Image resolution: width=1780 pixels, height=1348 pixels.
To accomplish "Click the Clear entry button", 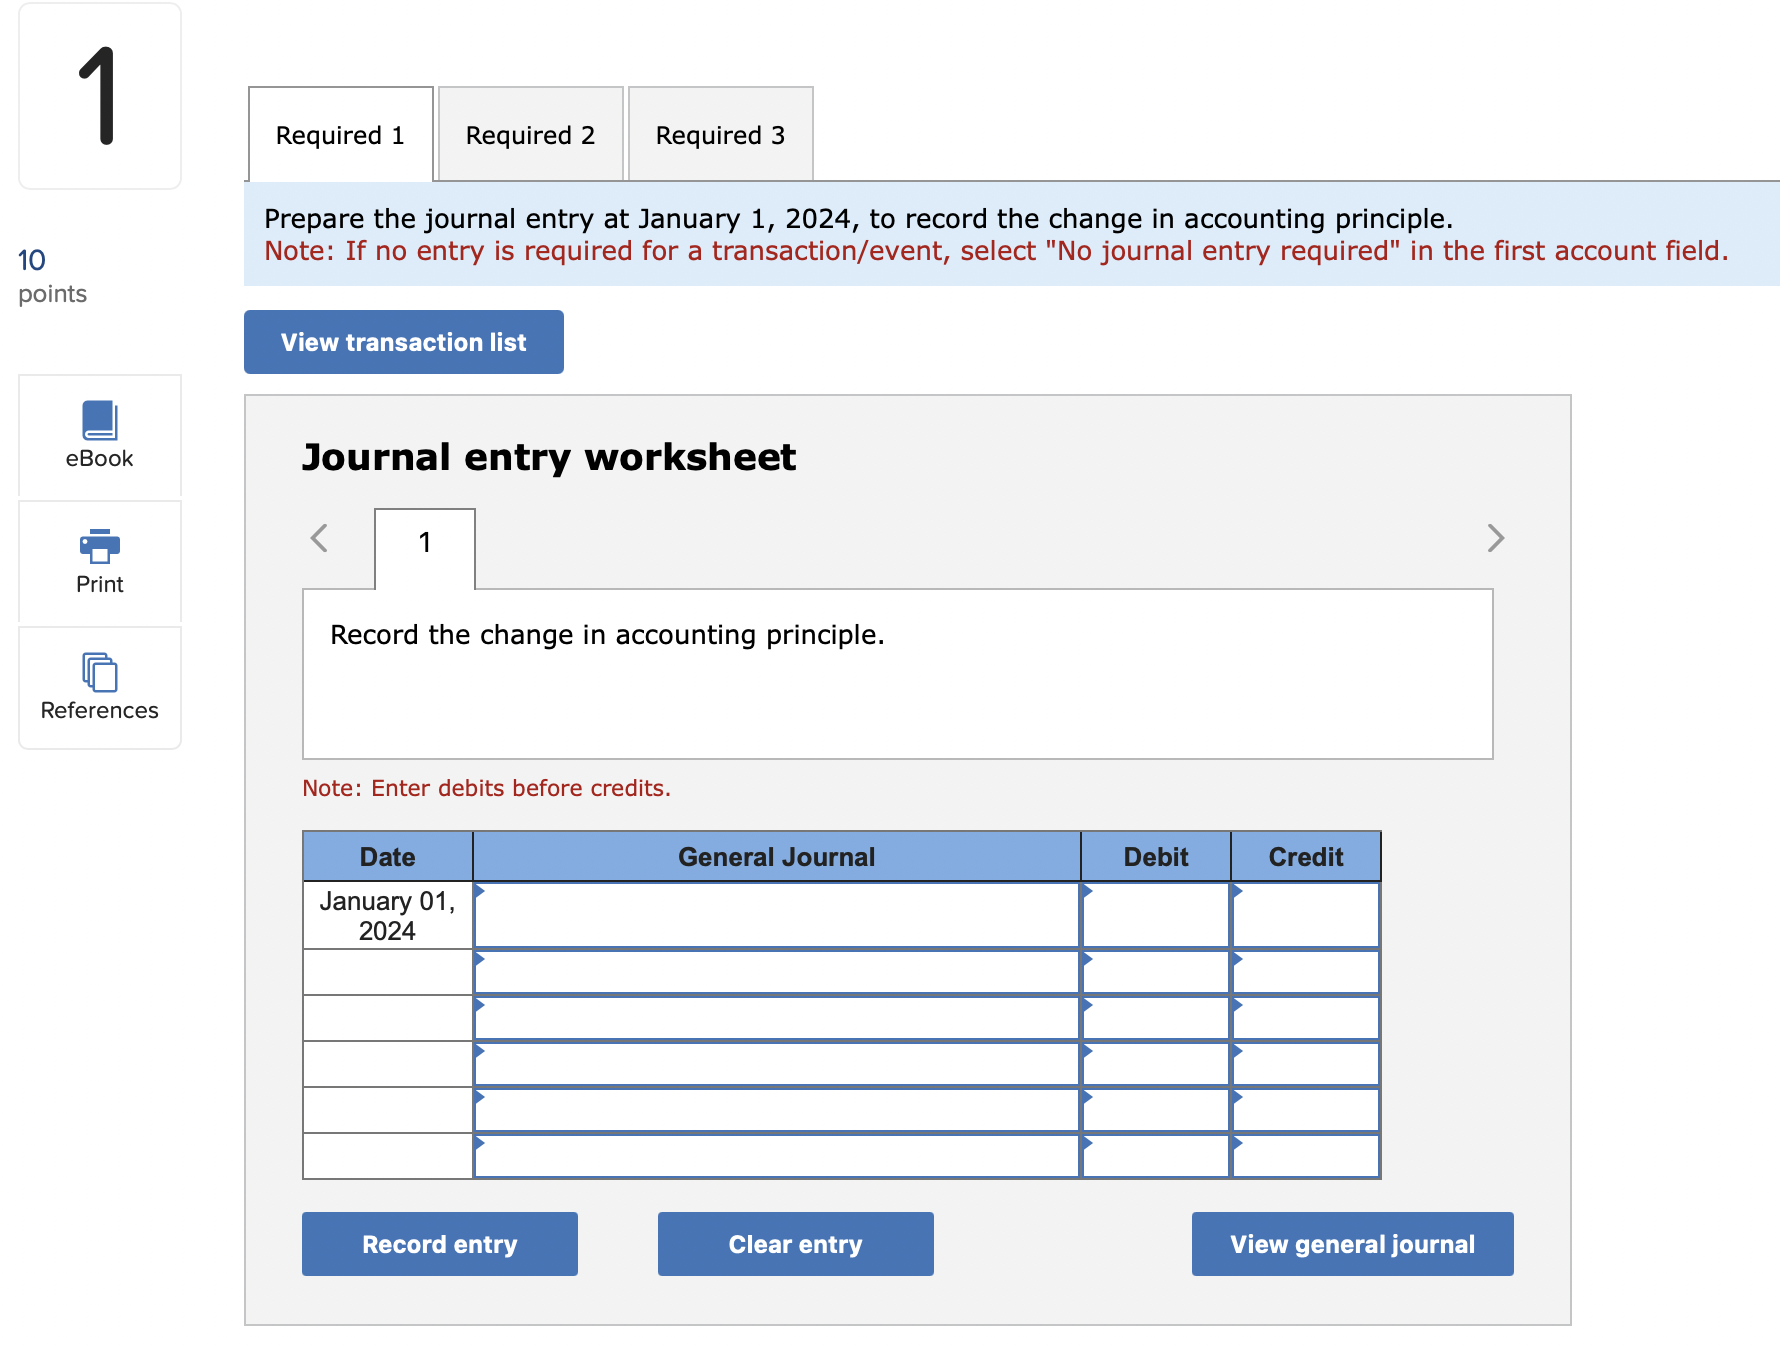I will 796,1244.
